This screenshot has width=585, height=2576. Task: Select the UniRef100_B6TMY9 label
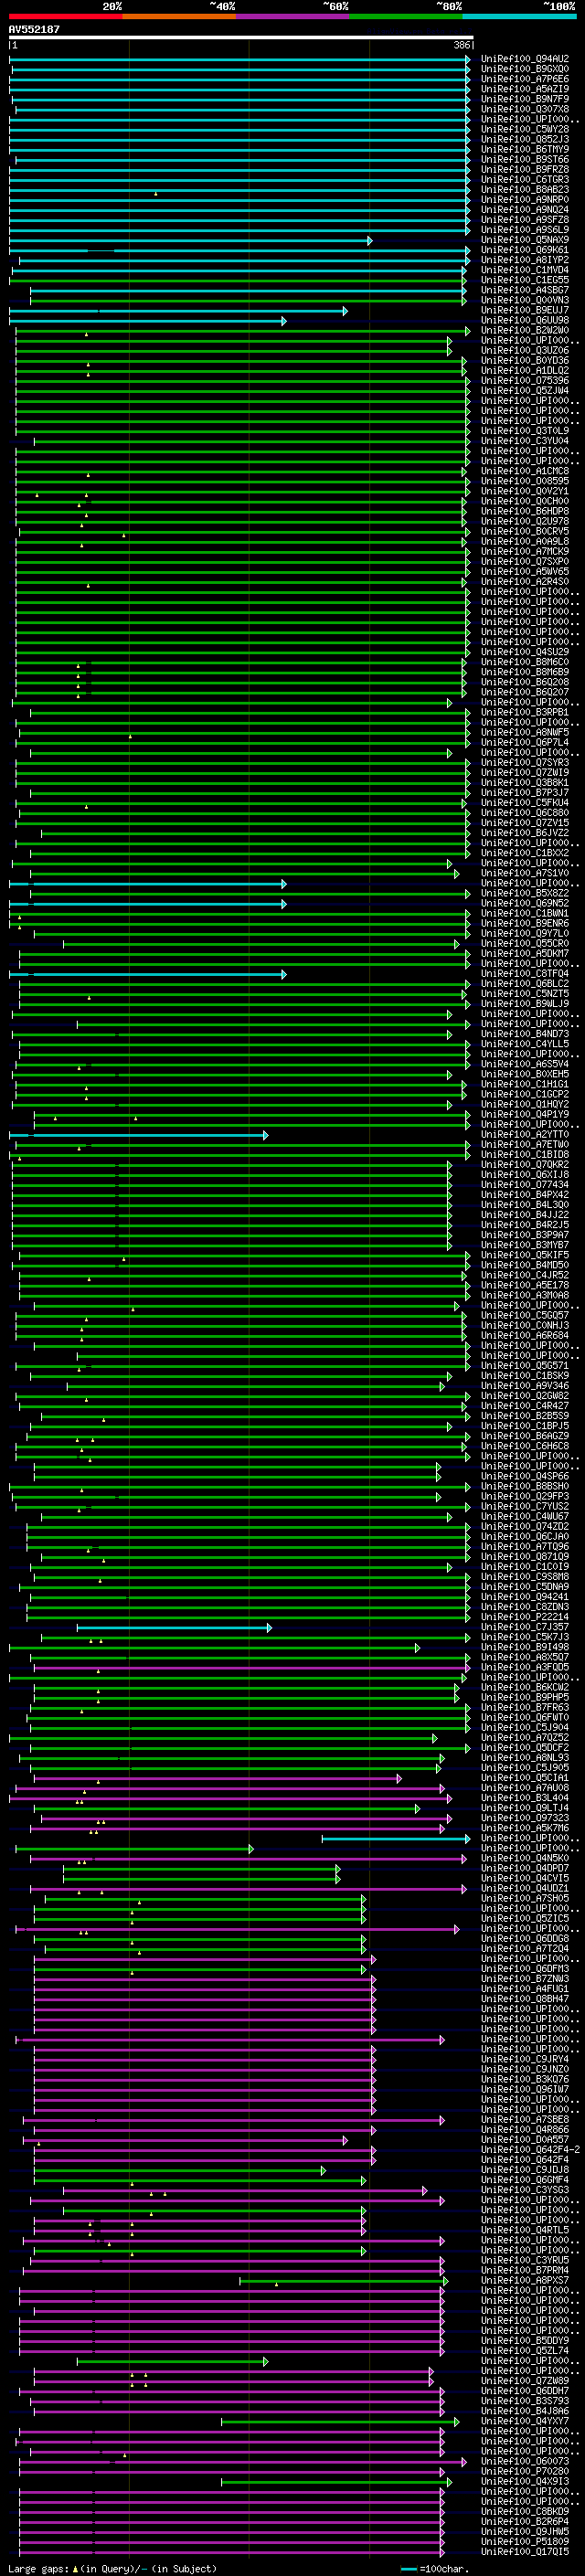(x=525, y=149)
